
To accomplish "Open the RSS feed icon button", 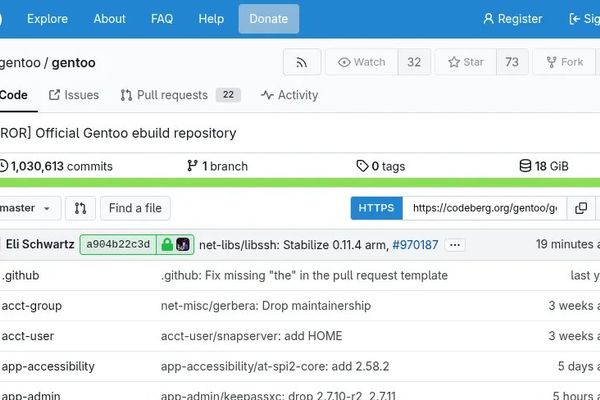I will 302,62.
